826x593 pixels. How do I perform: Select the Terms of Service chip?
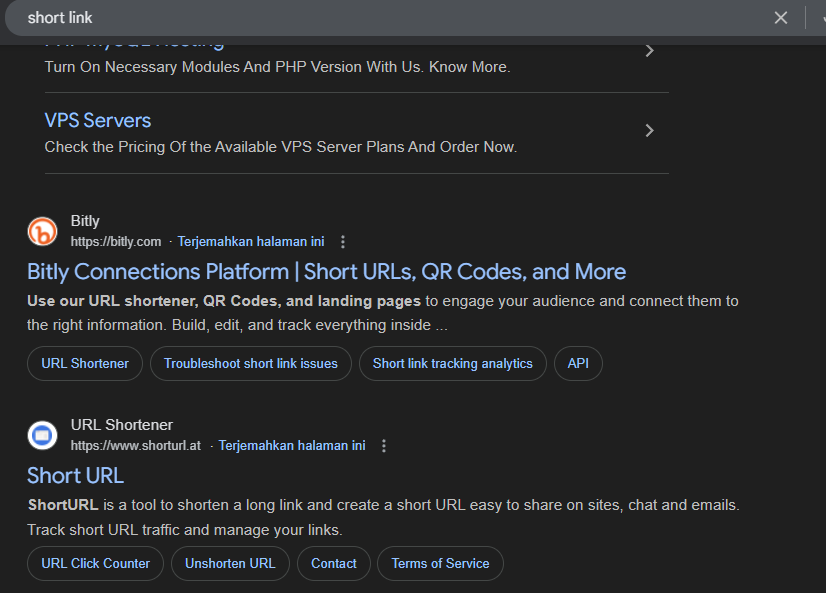(x=440, y=564)
